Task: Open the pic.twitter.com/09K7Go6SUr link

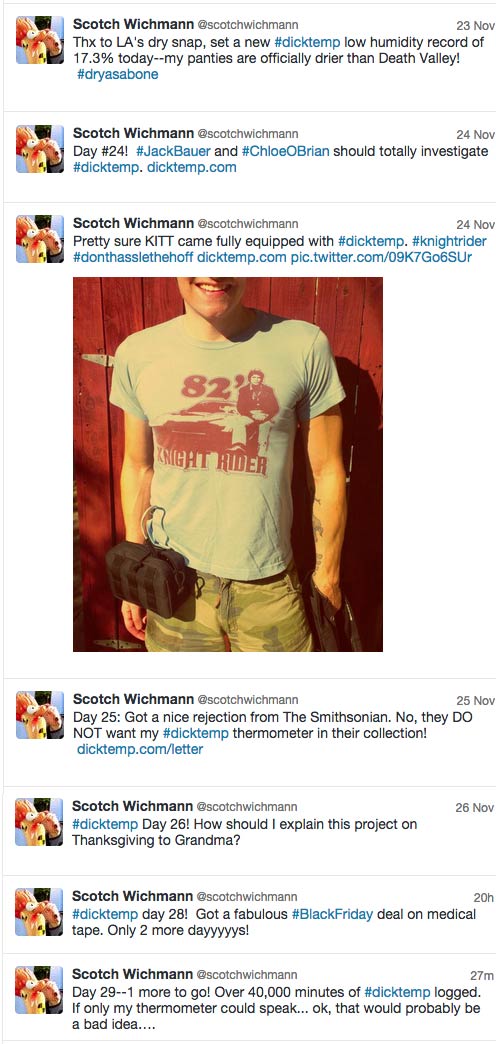Action: [x=381, y=257]
